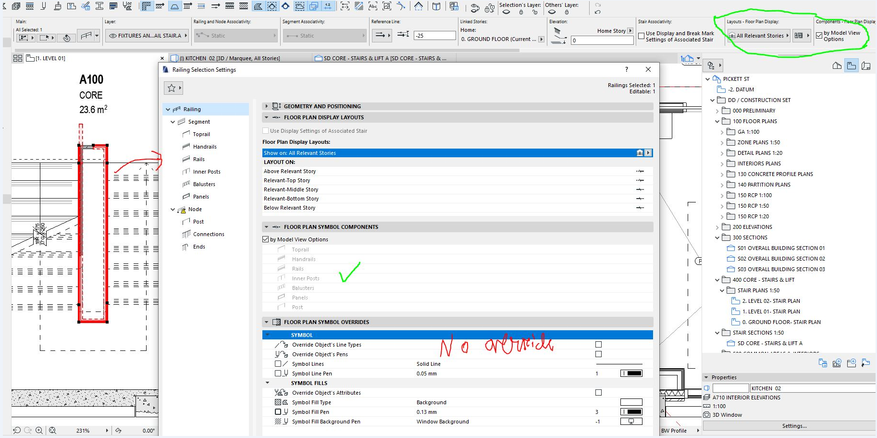This screenshot has height=438, width=877.
Task: Click the Elevation value field showing 0
Action: click(x=601, y=41)
